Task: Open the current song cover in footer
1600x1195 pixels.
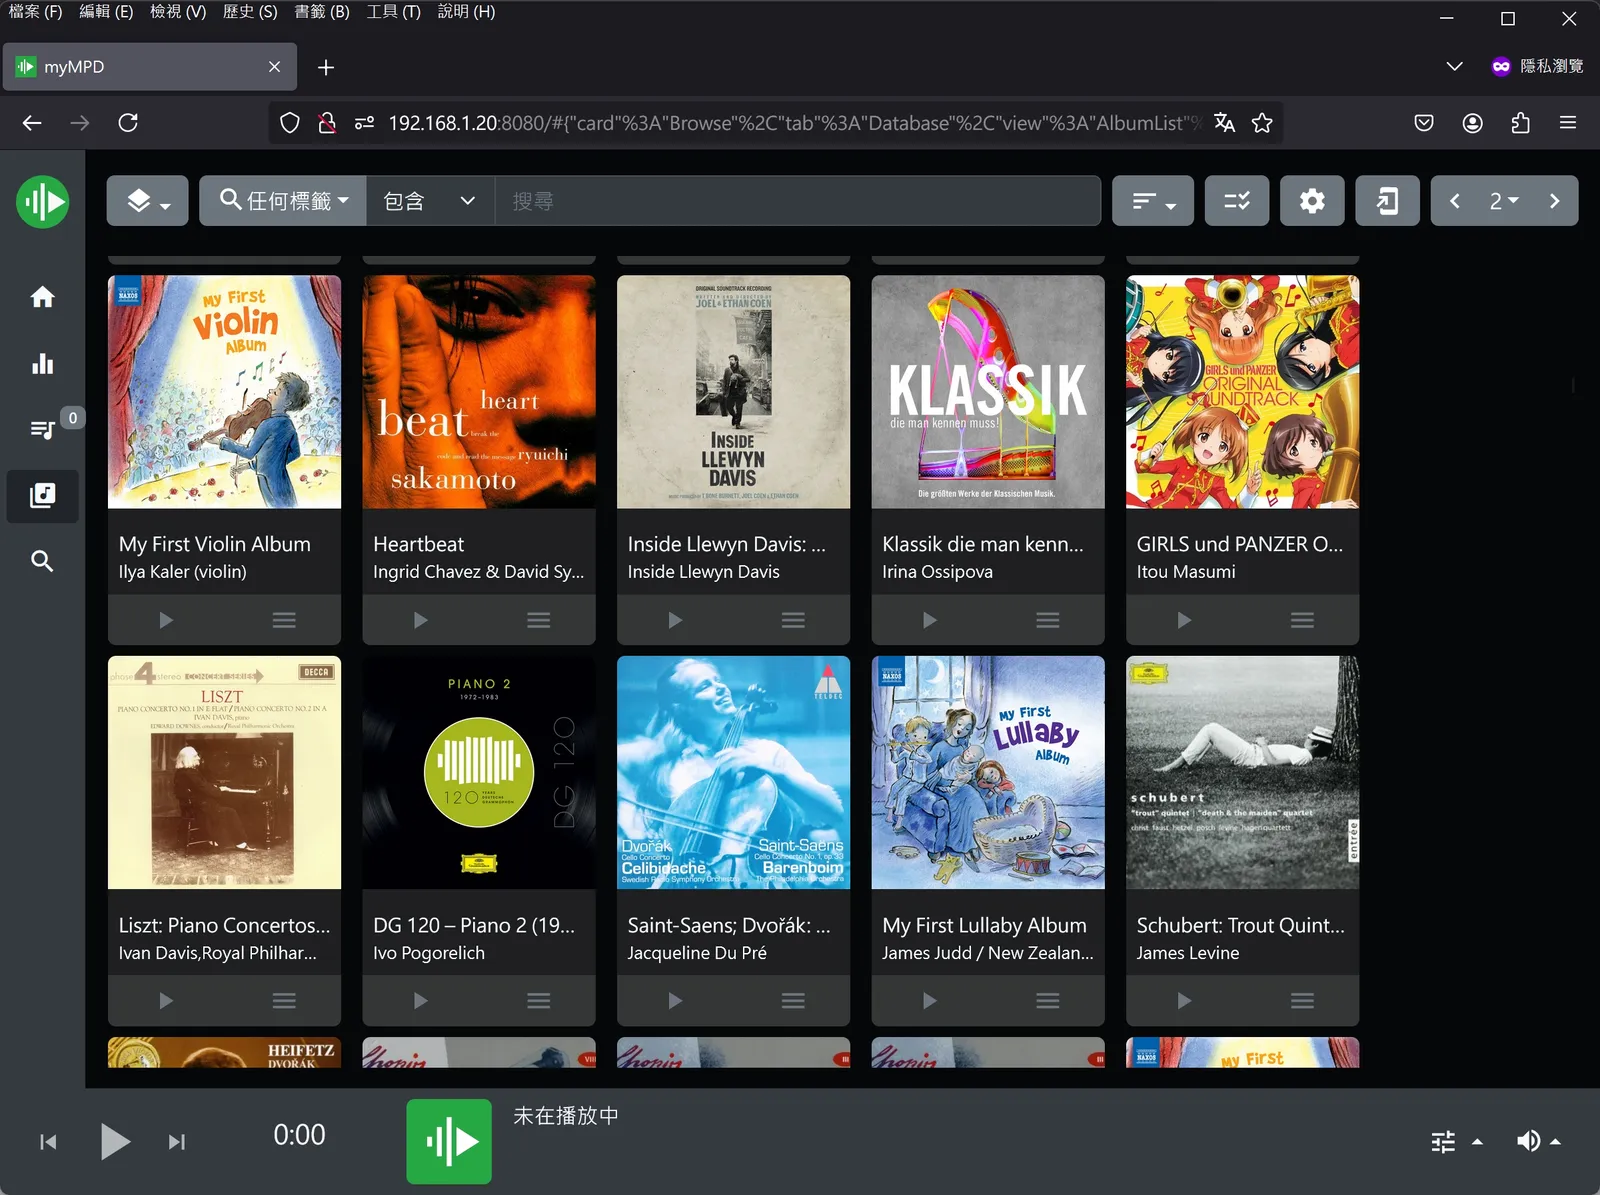Action: 449,1142
